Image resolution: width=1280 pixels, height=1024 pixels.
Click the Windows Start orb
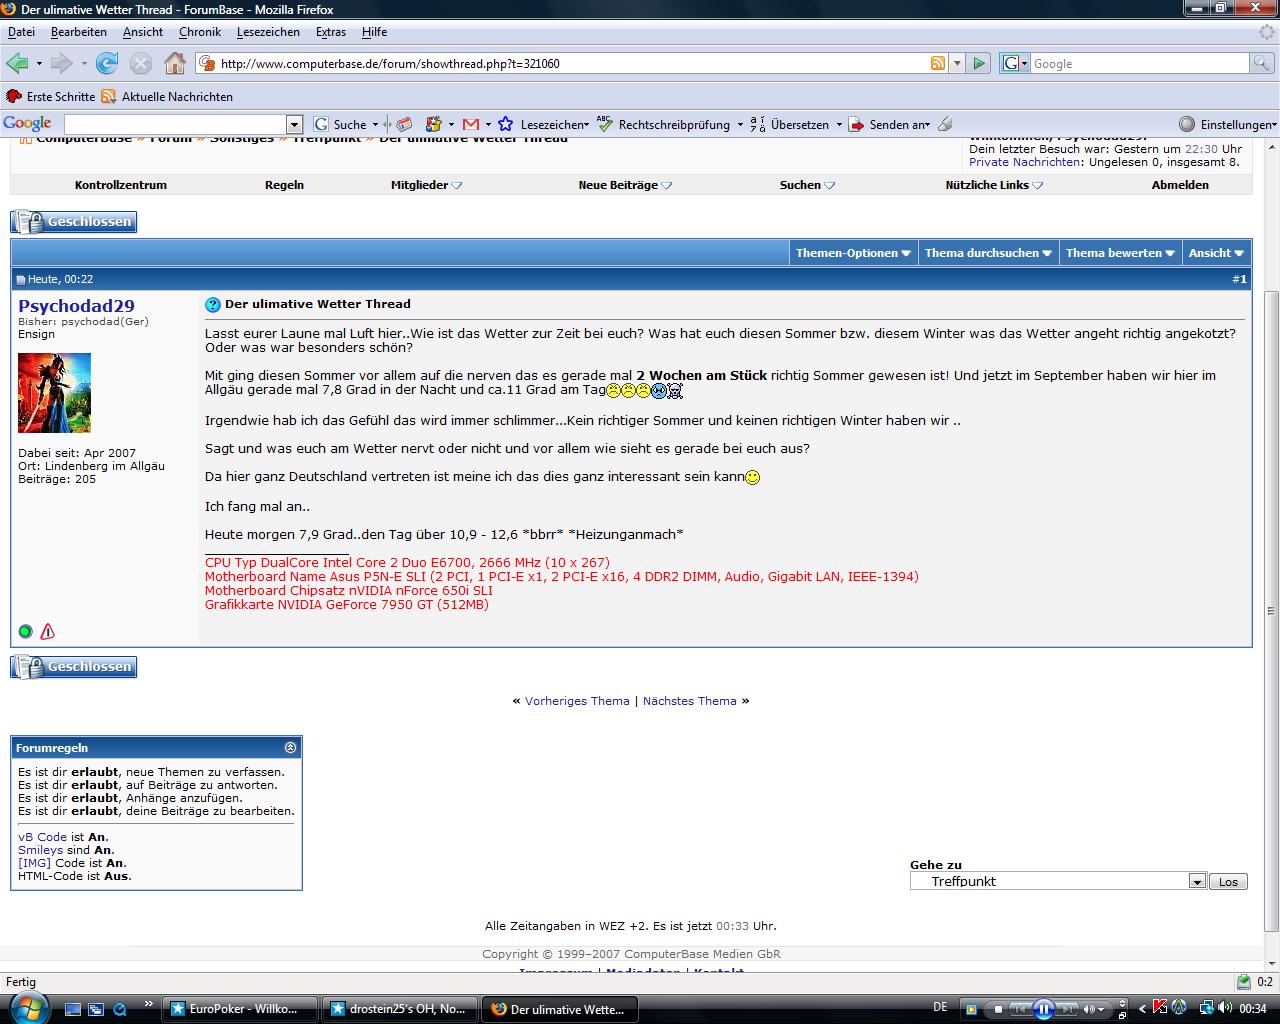pyautogui.click(x=27, y=1007)
